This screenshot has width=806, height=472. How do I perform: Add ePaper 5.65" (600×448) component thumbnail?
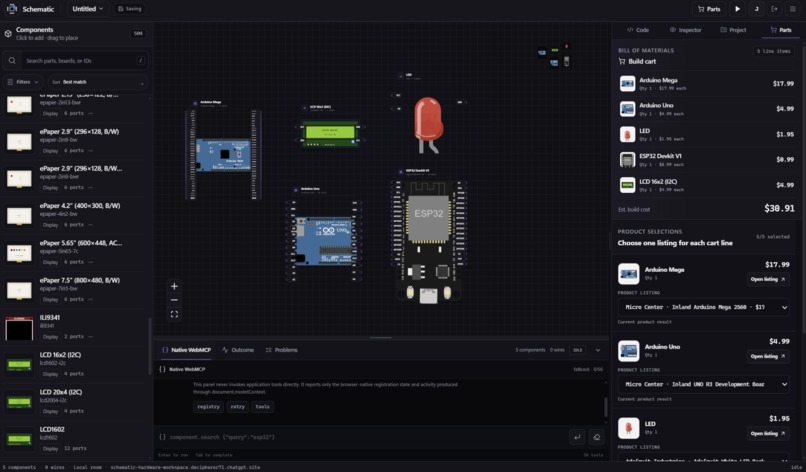19,252
